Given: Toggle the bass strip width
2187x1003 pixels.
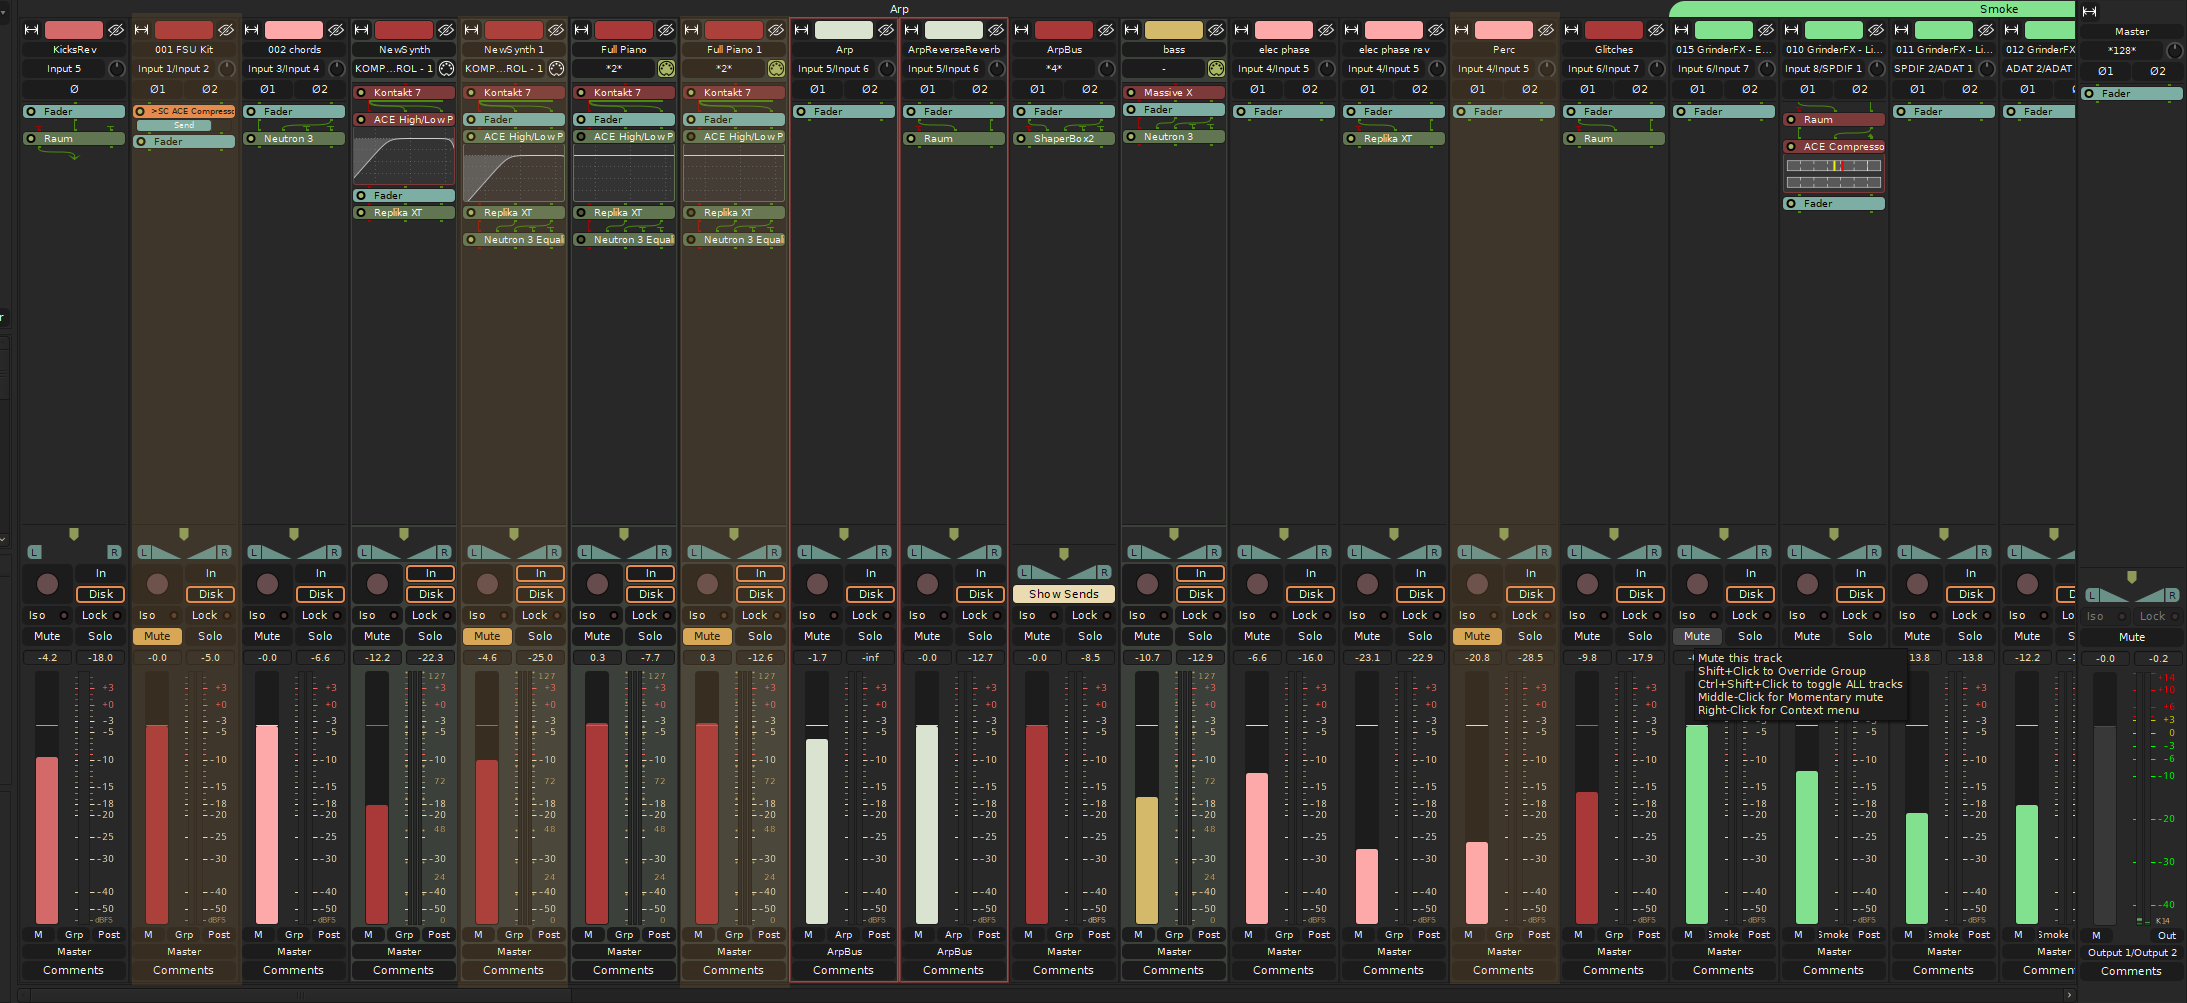Looking at the screenshot, I should [x=1131, y=30].
